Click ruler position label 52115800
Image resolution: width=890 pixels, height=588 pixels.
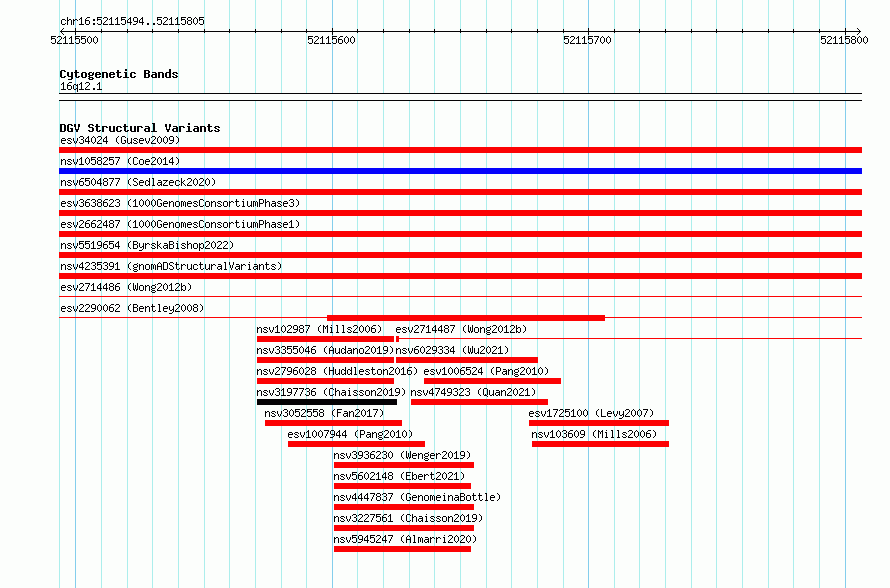tap(844, 40)
